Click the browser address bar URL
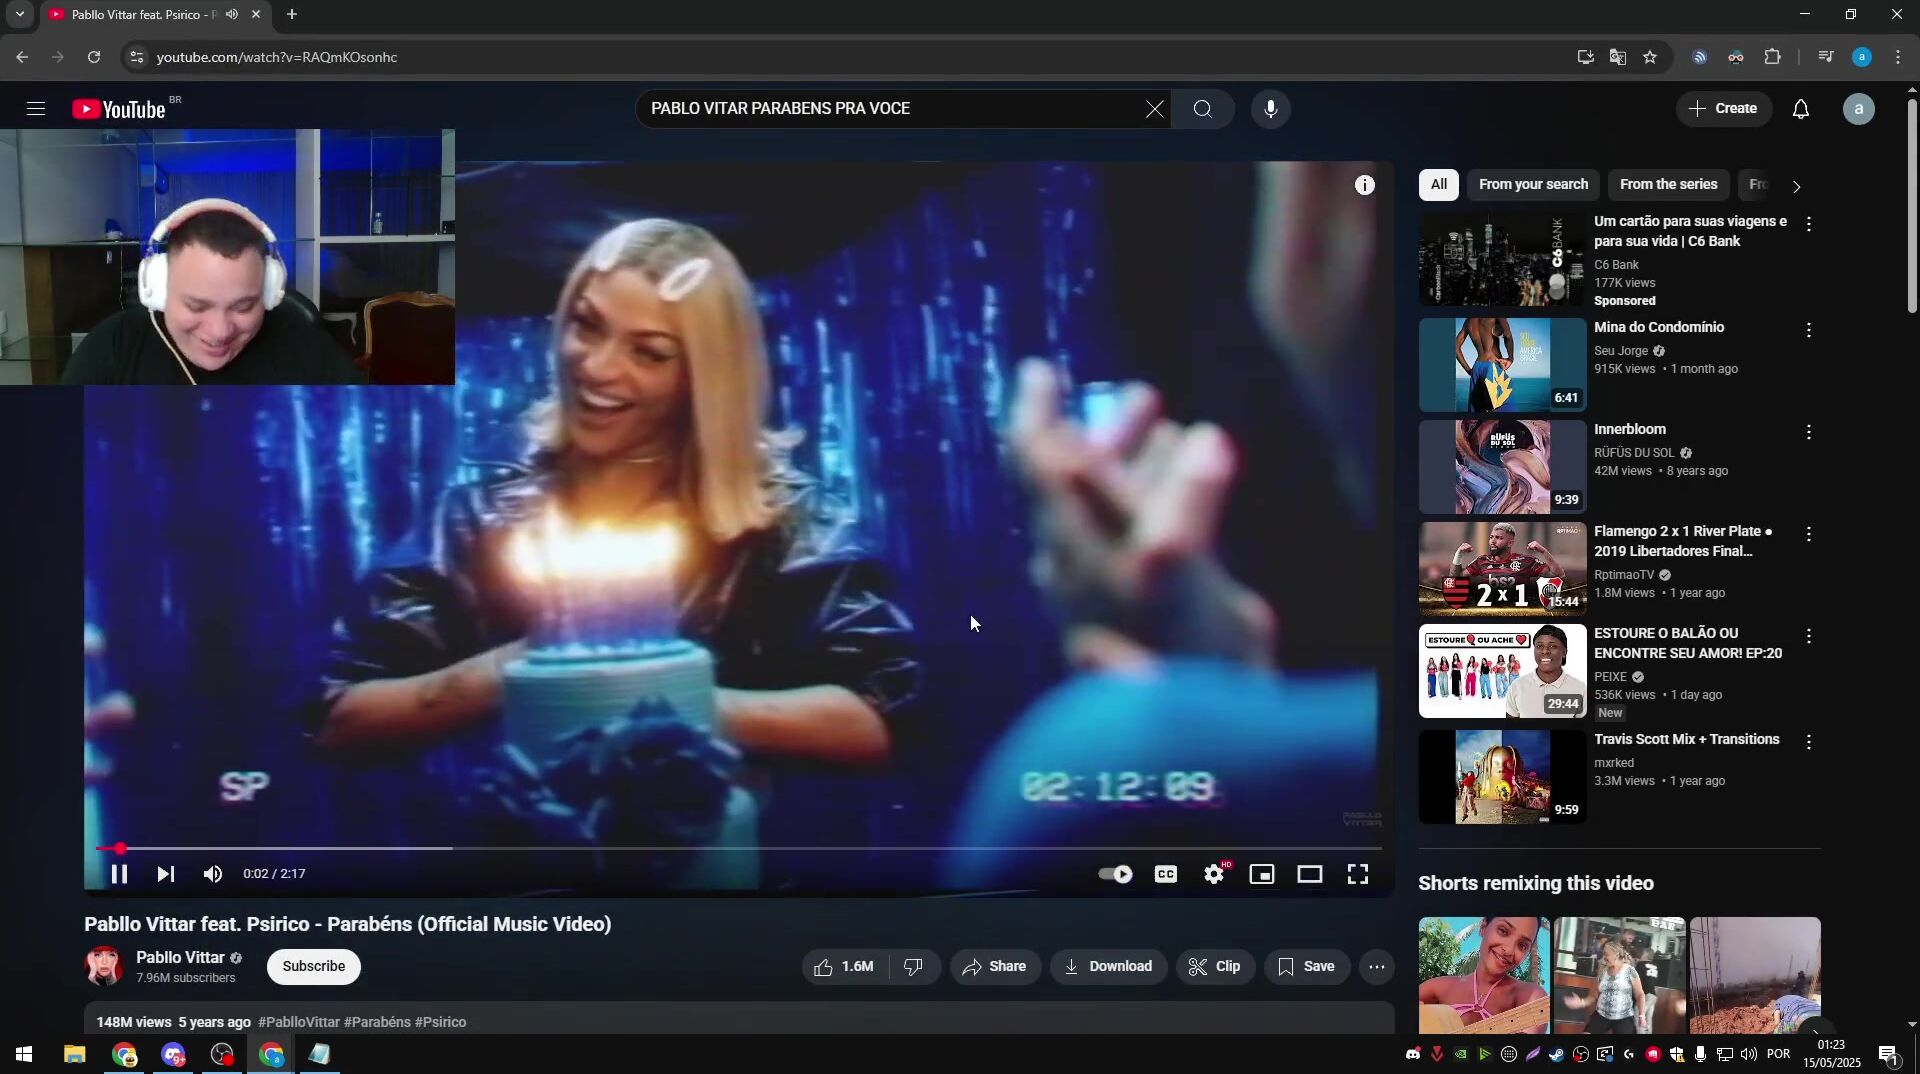 click(x=277, y=58)
